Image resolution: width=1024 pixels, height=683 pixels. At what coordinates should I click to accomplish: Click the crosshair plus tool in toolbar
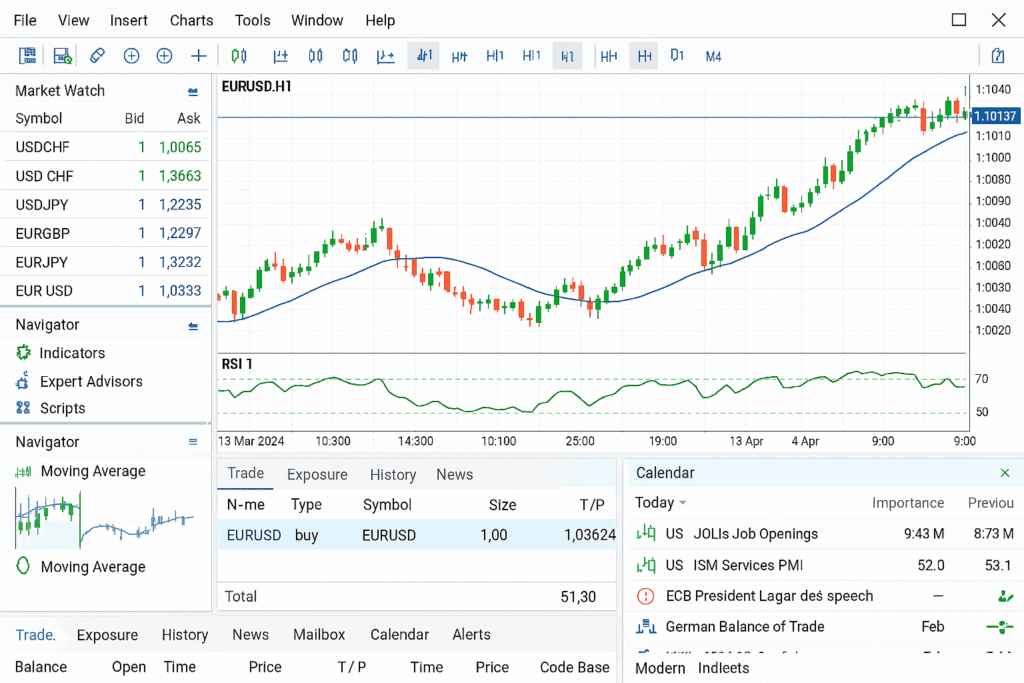198,56
